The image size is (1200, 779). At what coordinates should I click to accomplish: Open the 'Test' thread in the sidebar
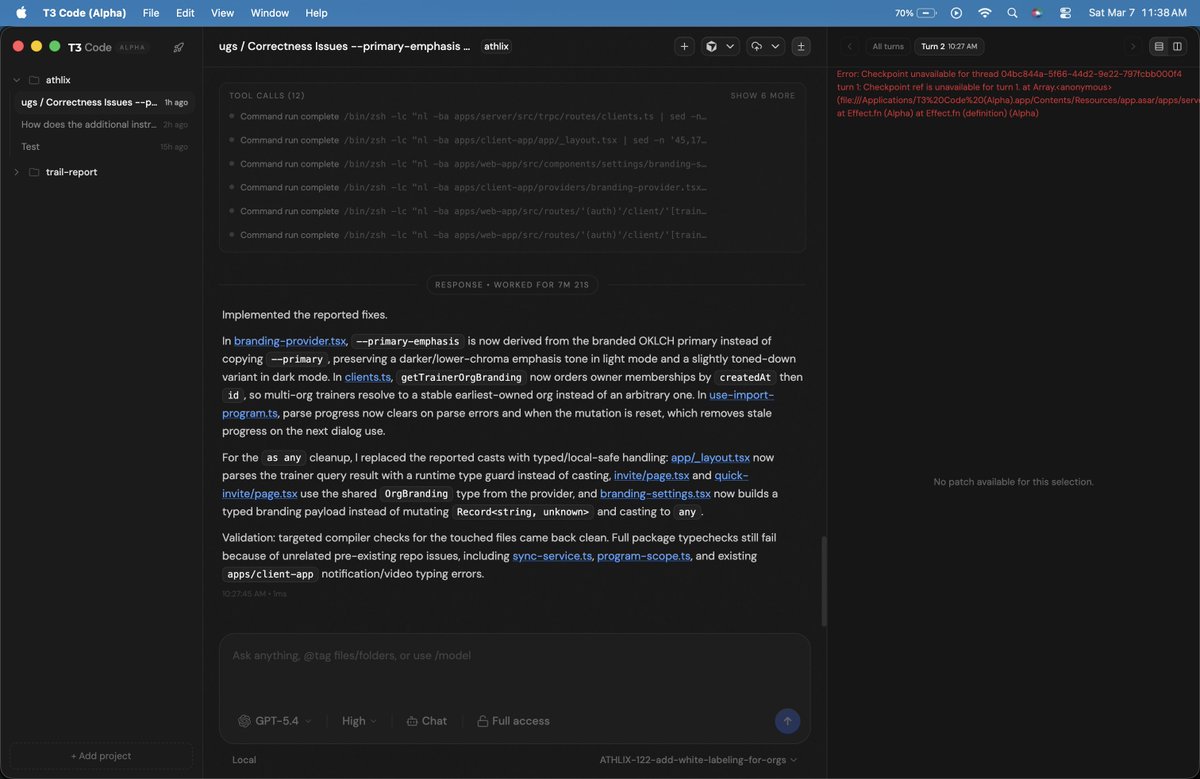click(104, 146)
